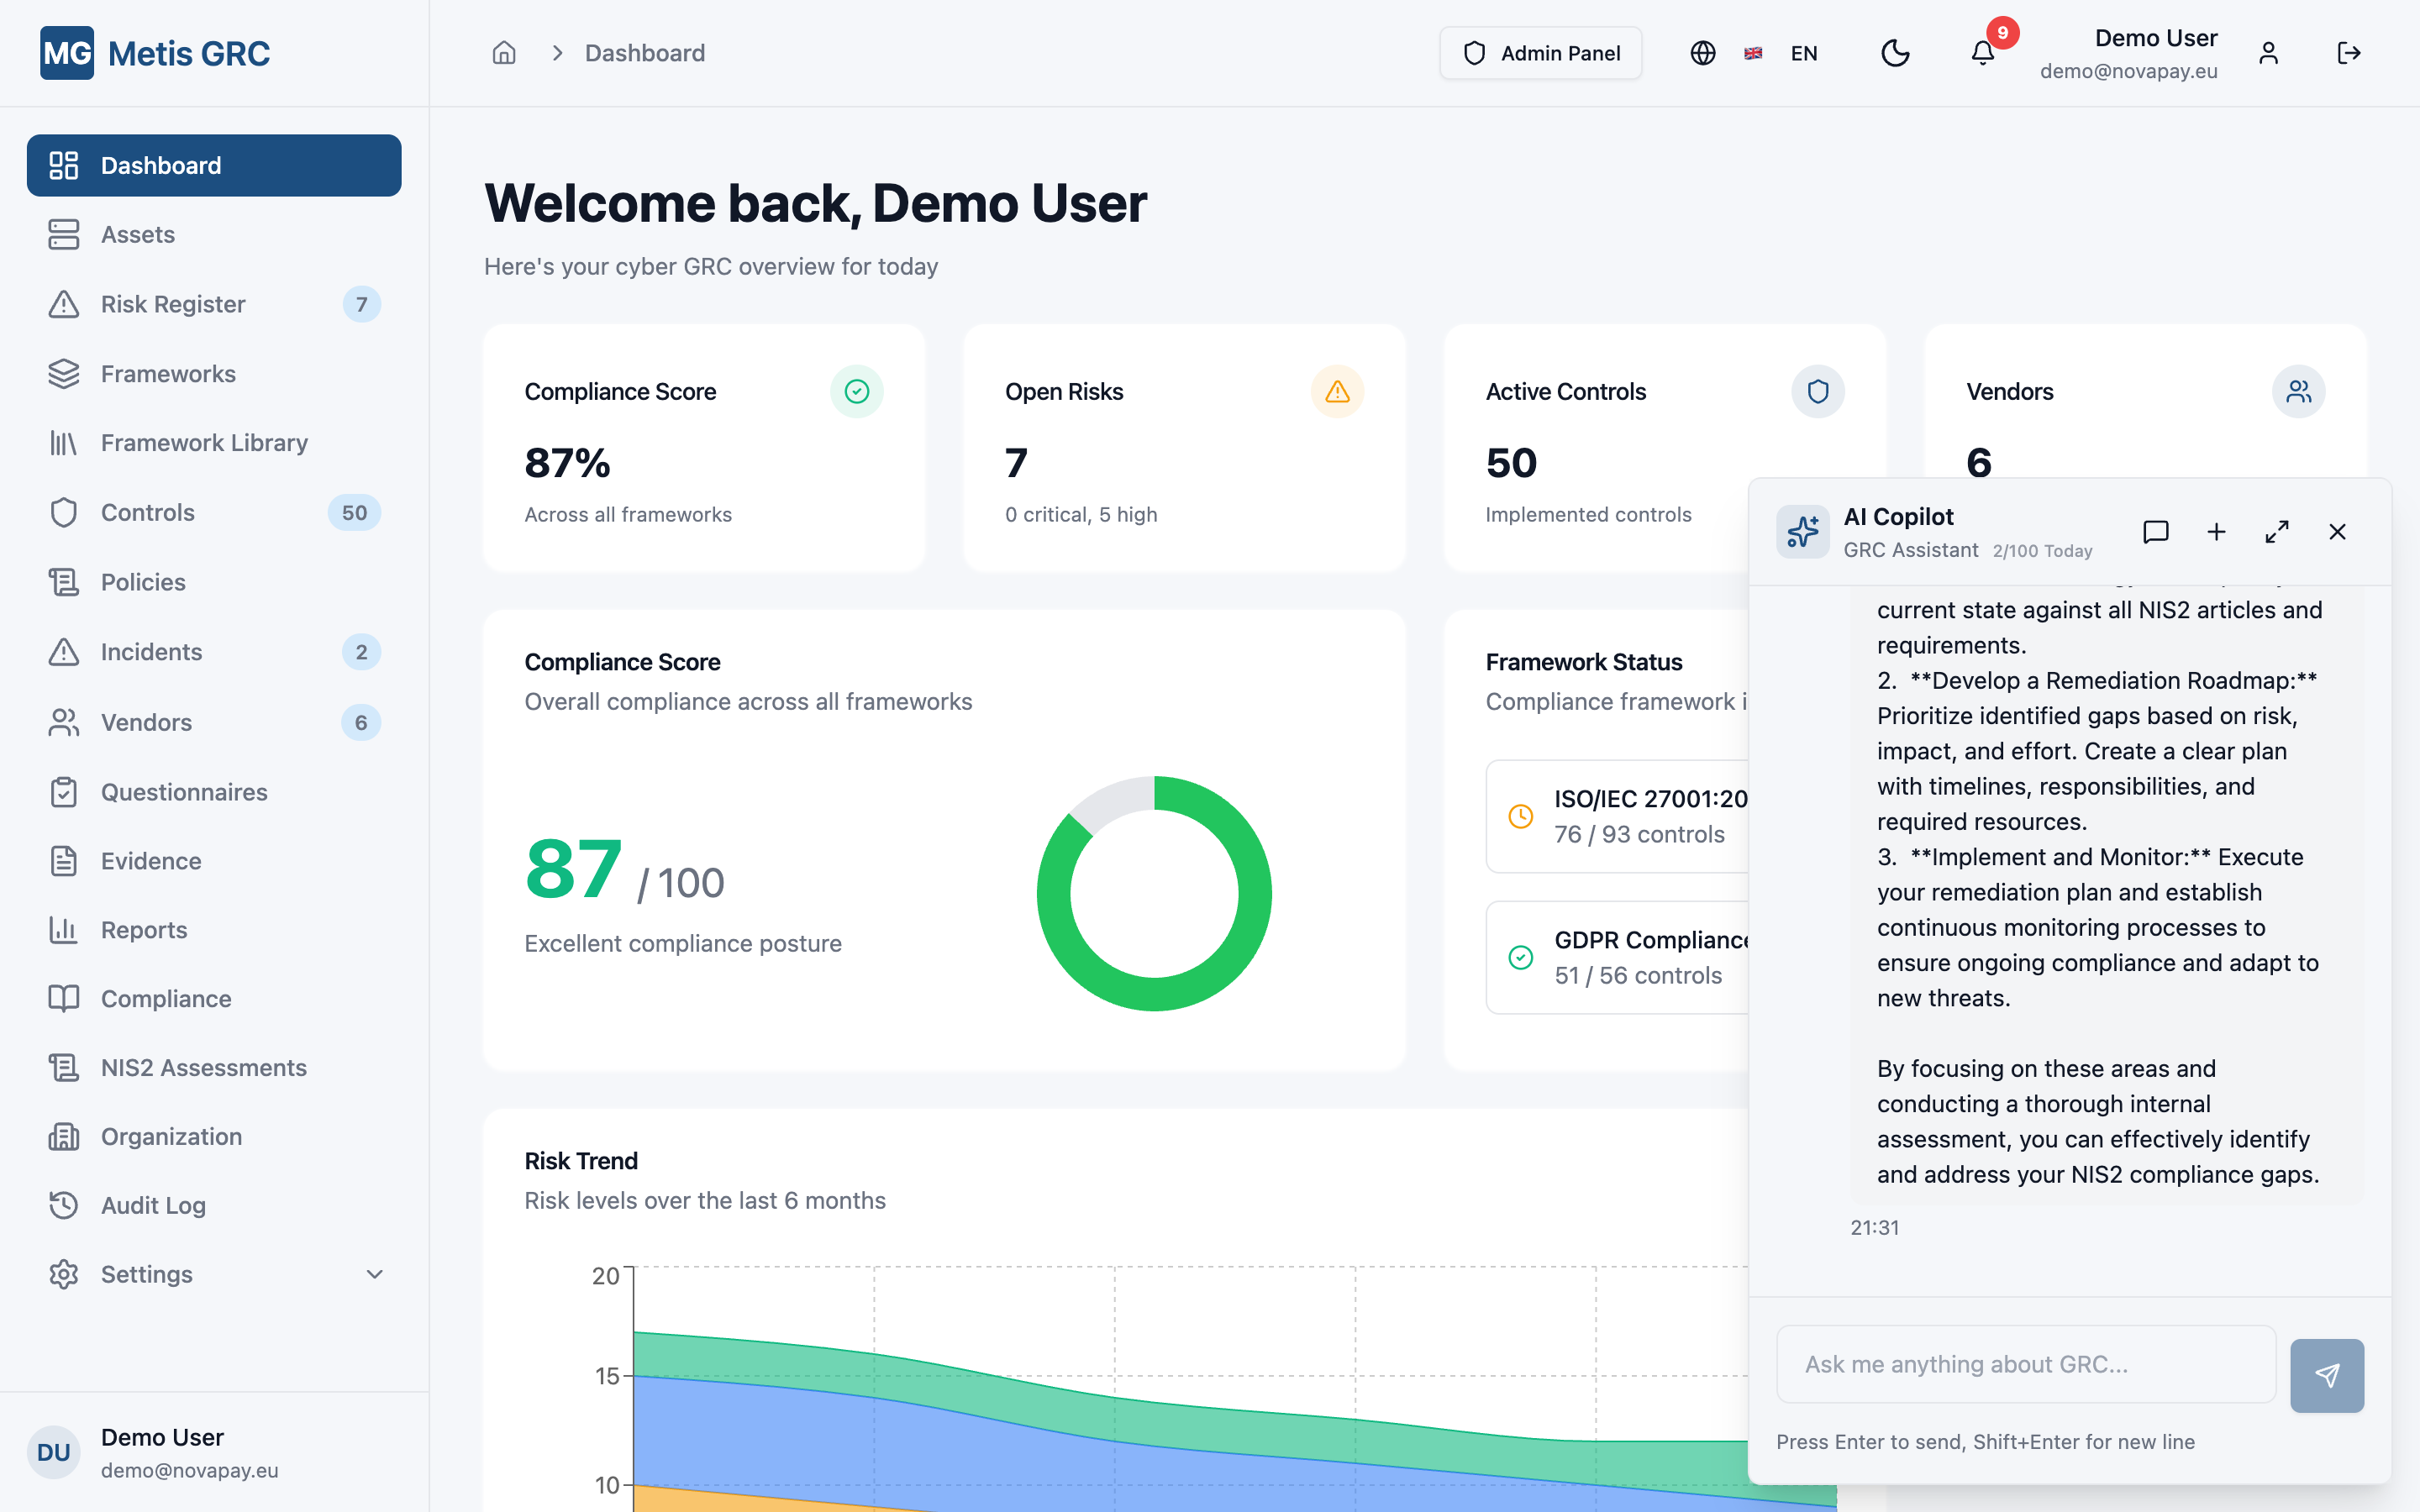Viewport: 2420px width, 1512px height.
Task: Focus the Ask me anything input field
Action: click(x=2025, y=1364)
